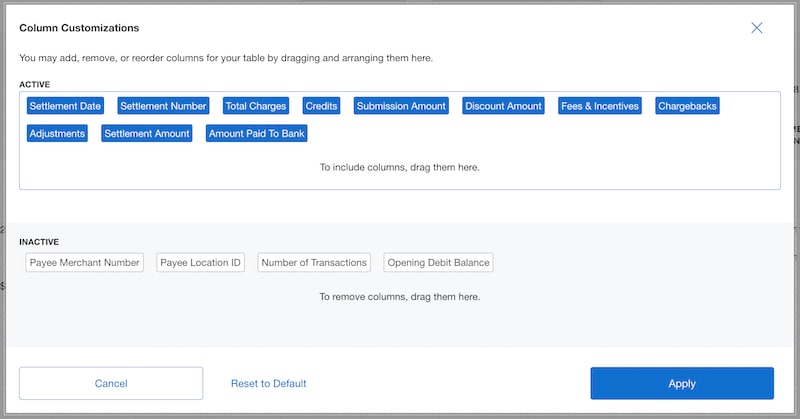Click the Fees & Incentives chip
The image size is (800, 419).
pyautogui.click(x=599, y=106)
